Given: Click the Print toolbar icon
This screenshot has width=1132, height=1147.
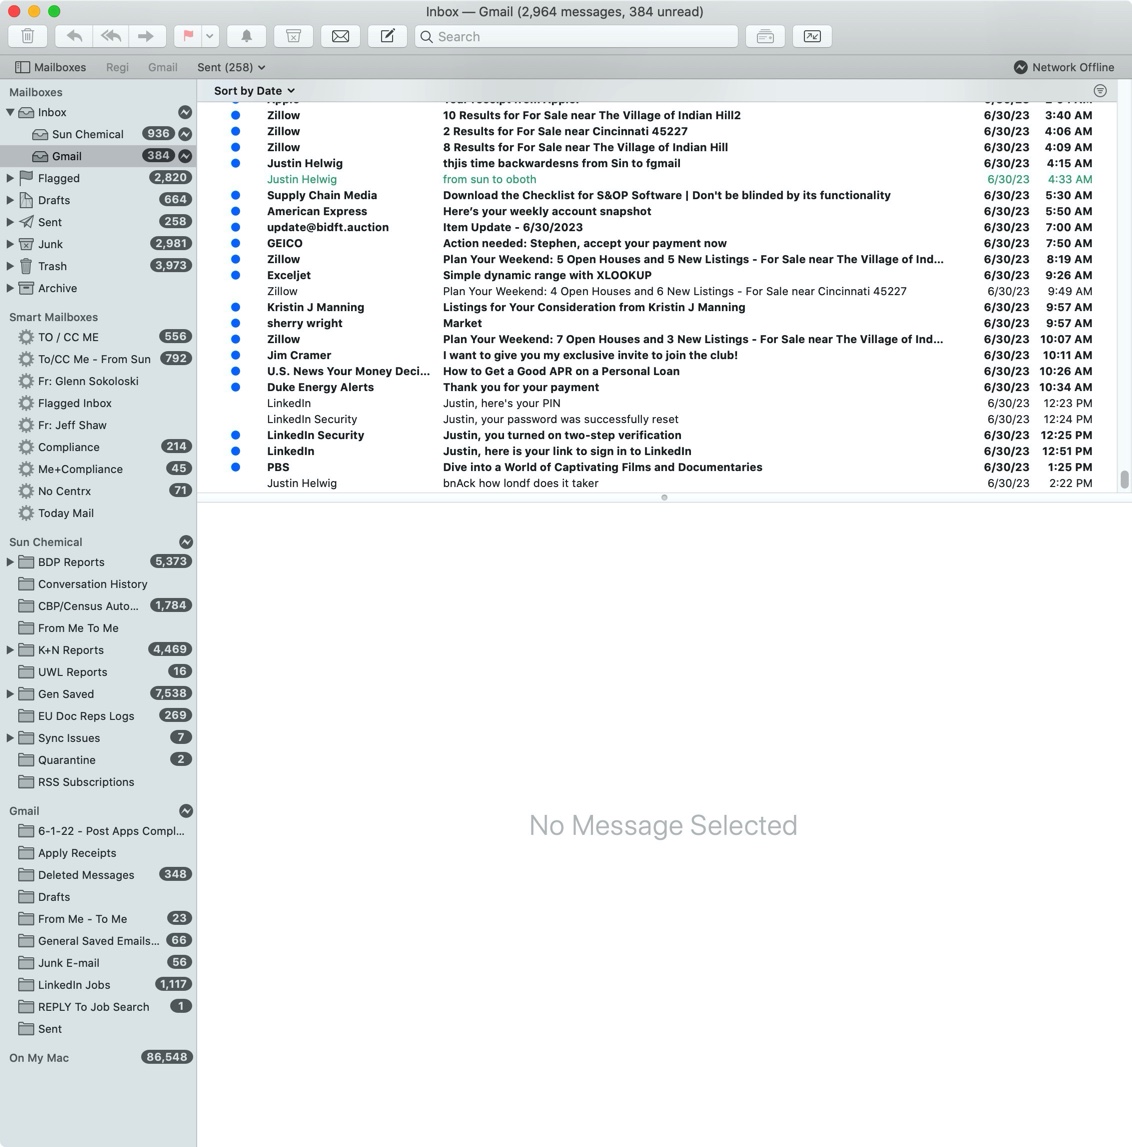Looking at the screenshot, I should 765,36.
